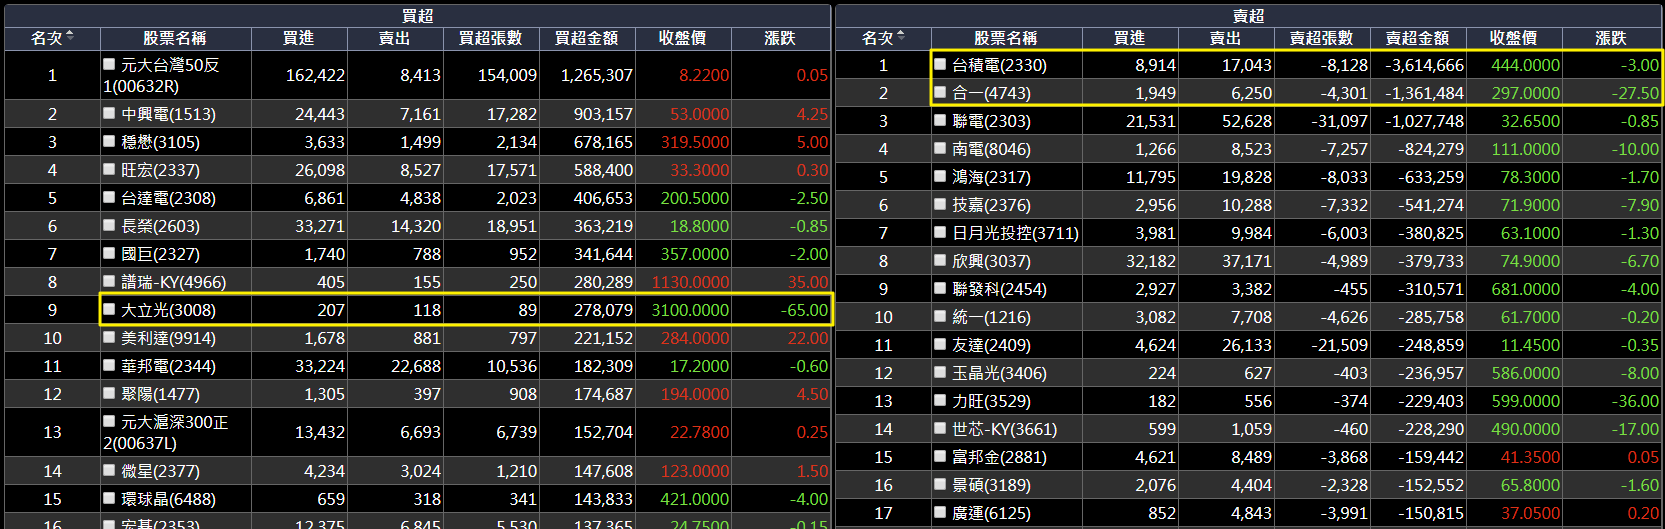This screenshot has width=1665, height=529.
Task: Sort by the 買超金額 column header
Action: click(587, 38)
